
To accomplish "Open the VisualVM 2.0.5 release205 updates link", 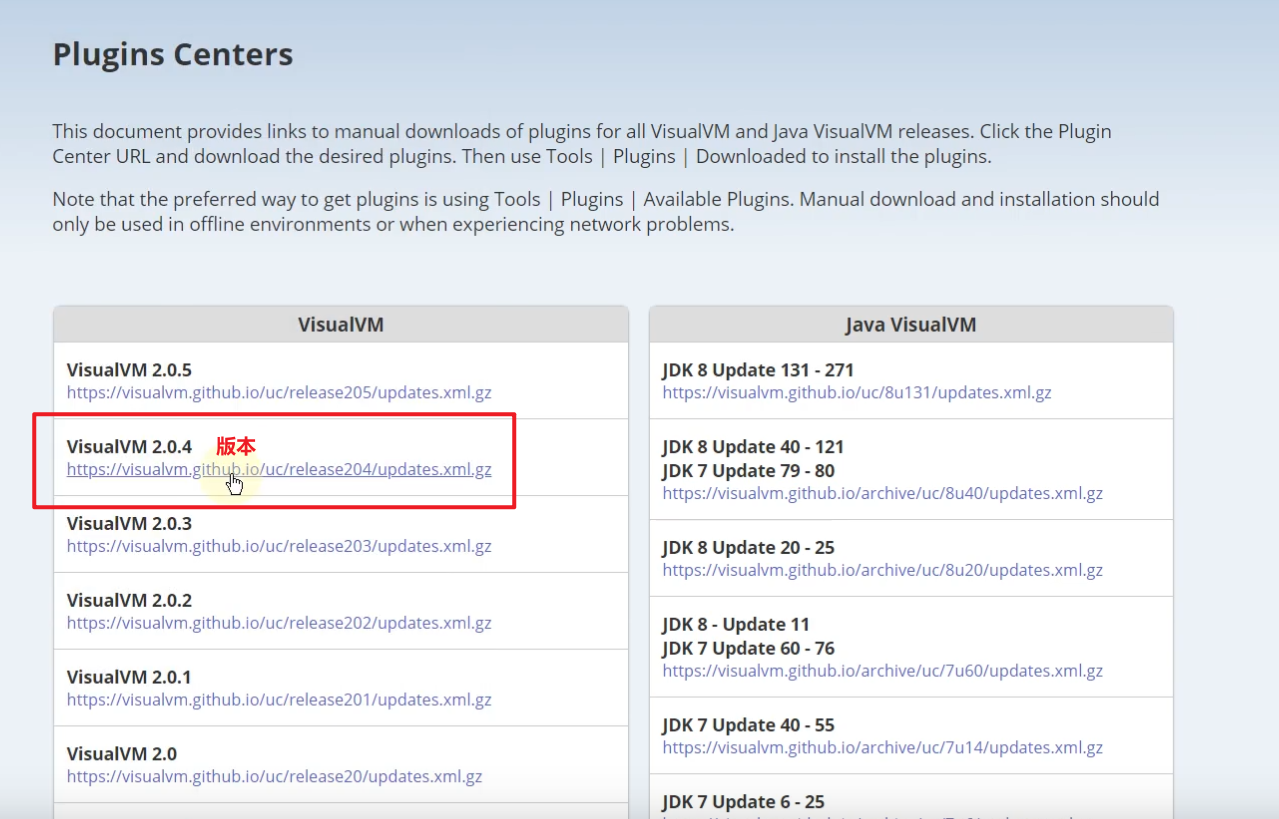I will [x=279, y=393].
